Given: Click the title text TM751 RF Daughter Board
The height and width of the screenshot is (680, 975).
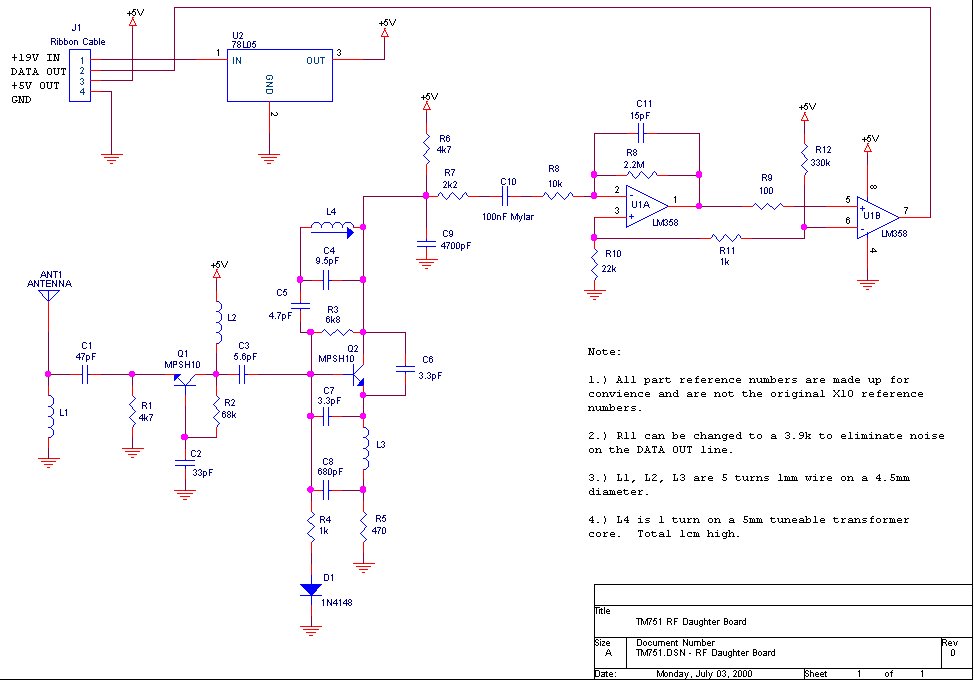Looking at the screenshot, I should [690, 622].
